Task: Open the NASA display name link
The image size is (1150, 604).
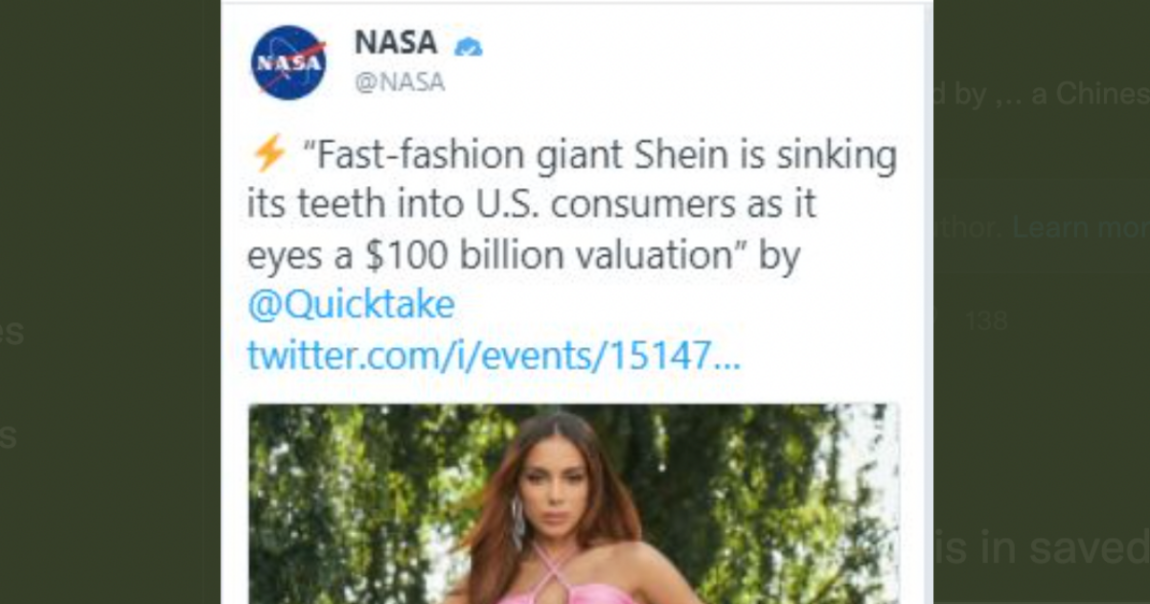Action: (395, 43)
